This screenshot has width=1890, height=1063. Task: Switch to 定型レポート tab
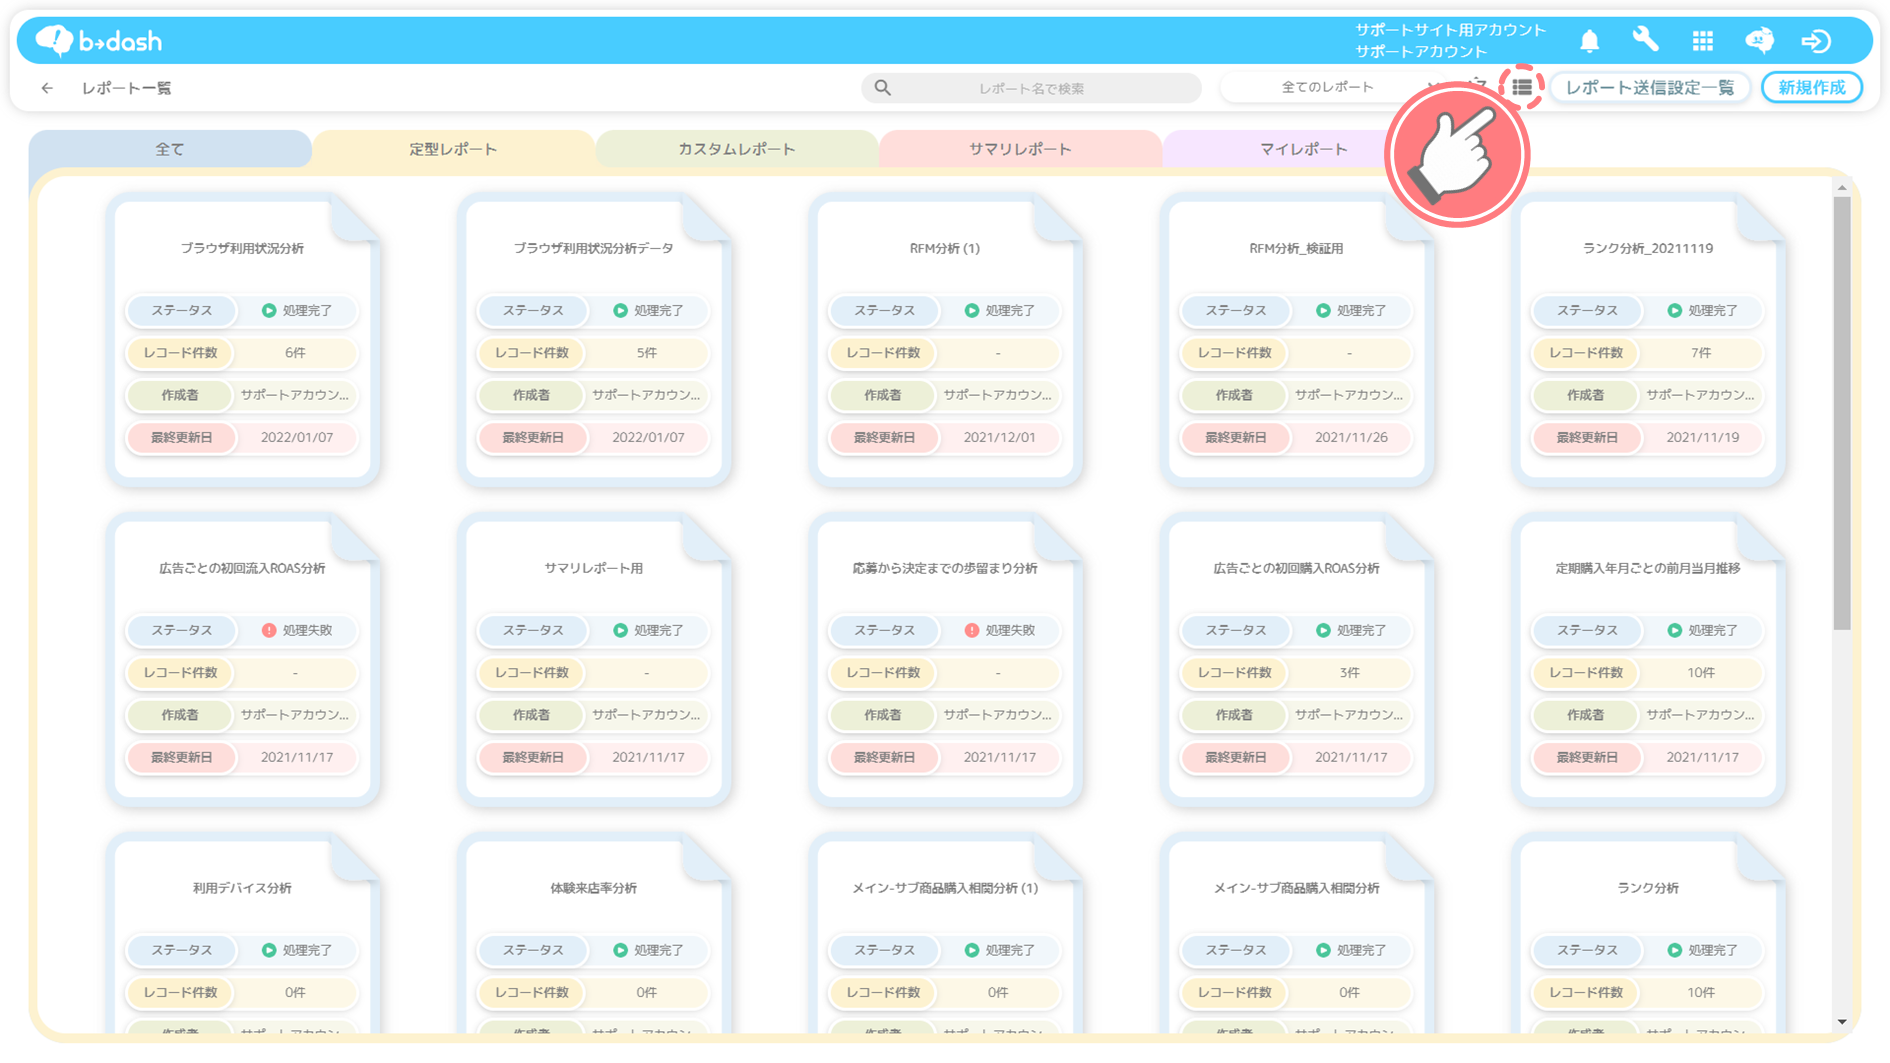click(x=453, y=149)
